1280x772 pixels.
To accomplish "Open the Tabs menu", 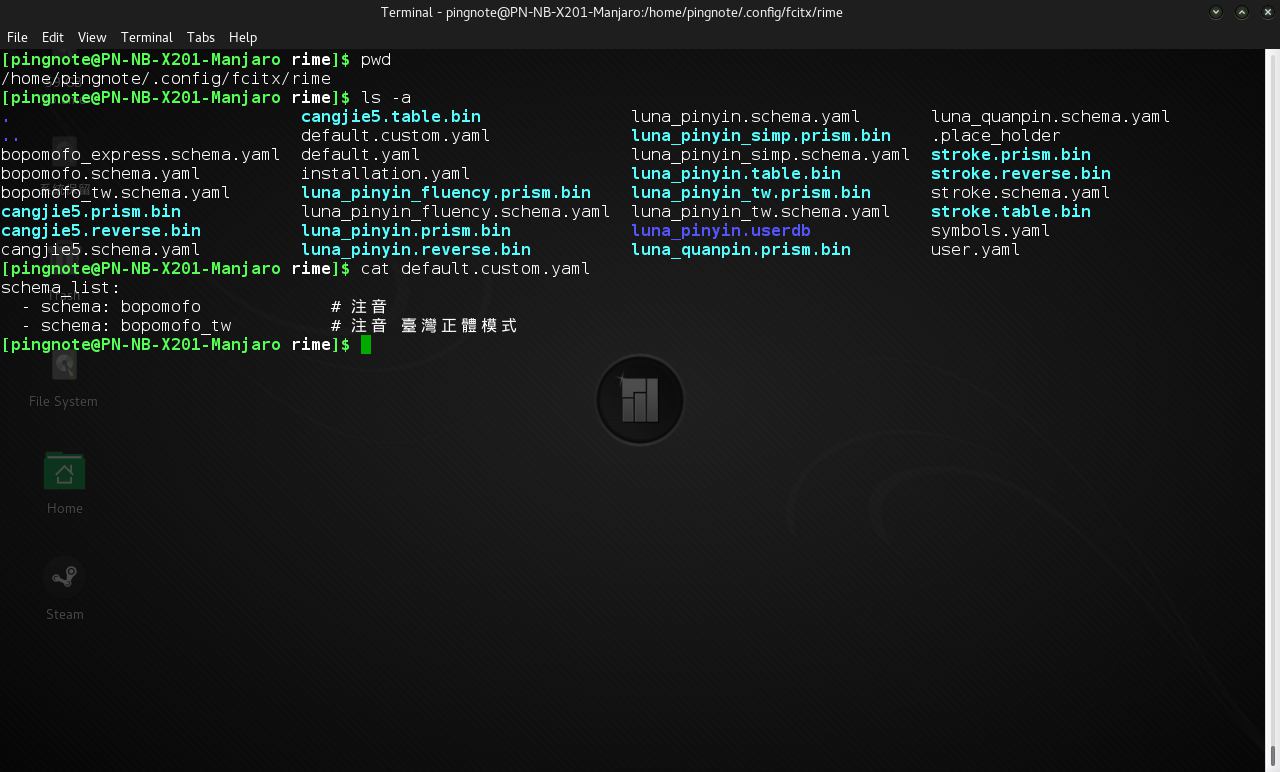I will (200, 37).
